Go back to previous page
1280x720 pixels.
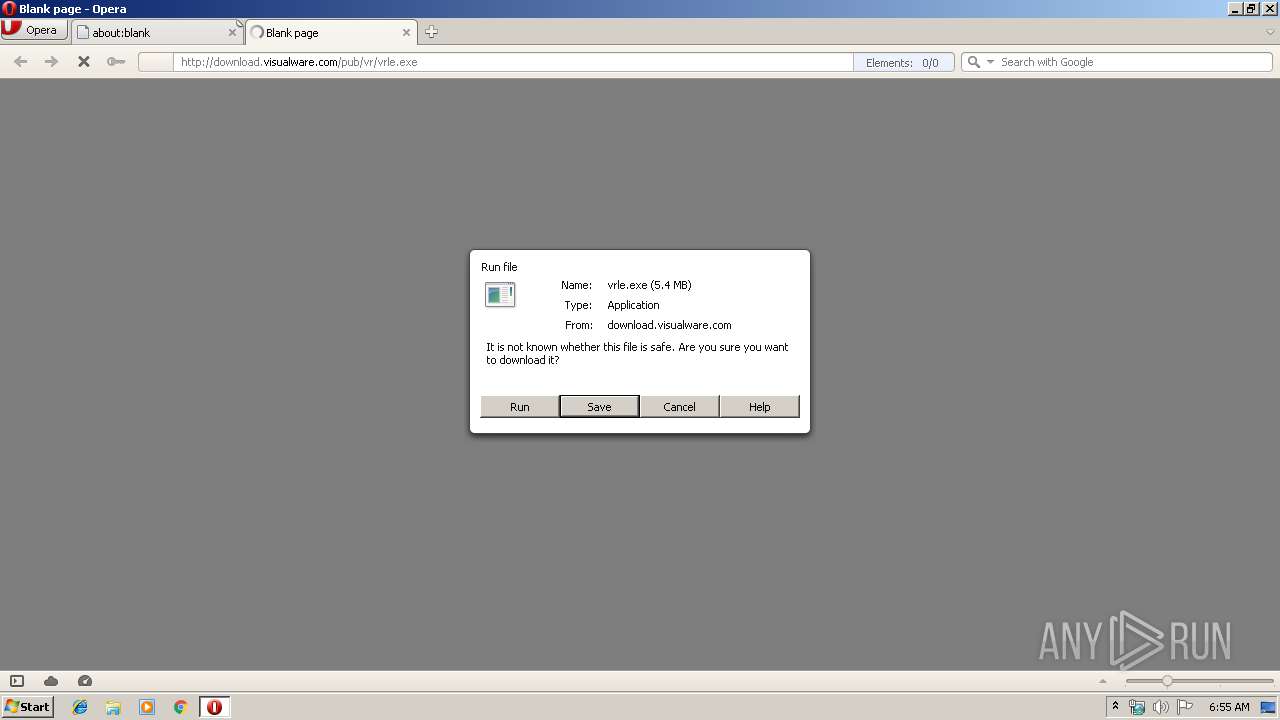20,62
